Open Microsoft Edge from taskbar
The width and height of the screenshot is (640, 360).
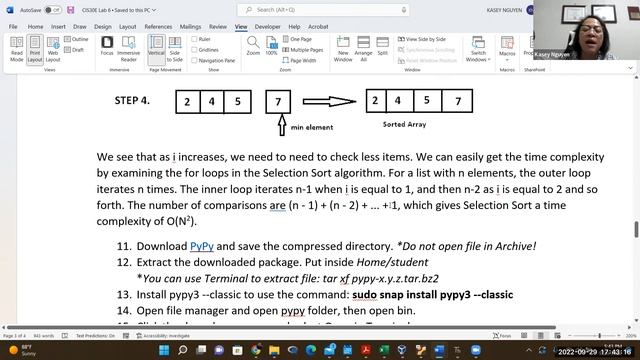coord(311,350)
